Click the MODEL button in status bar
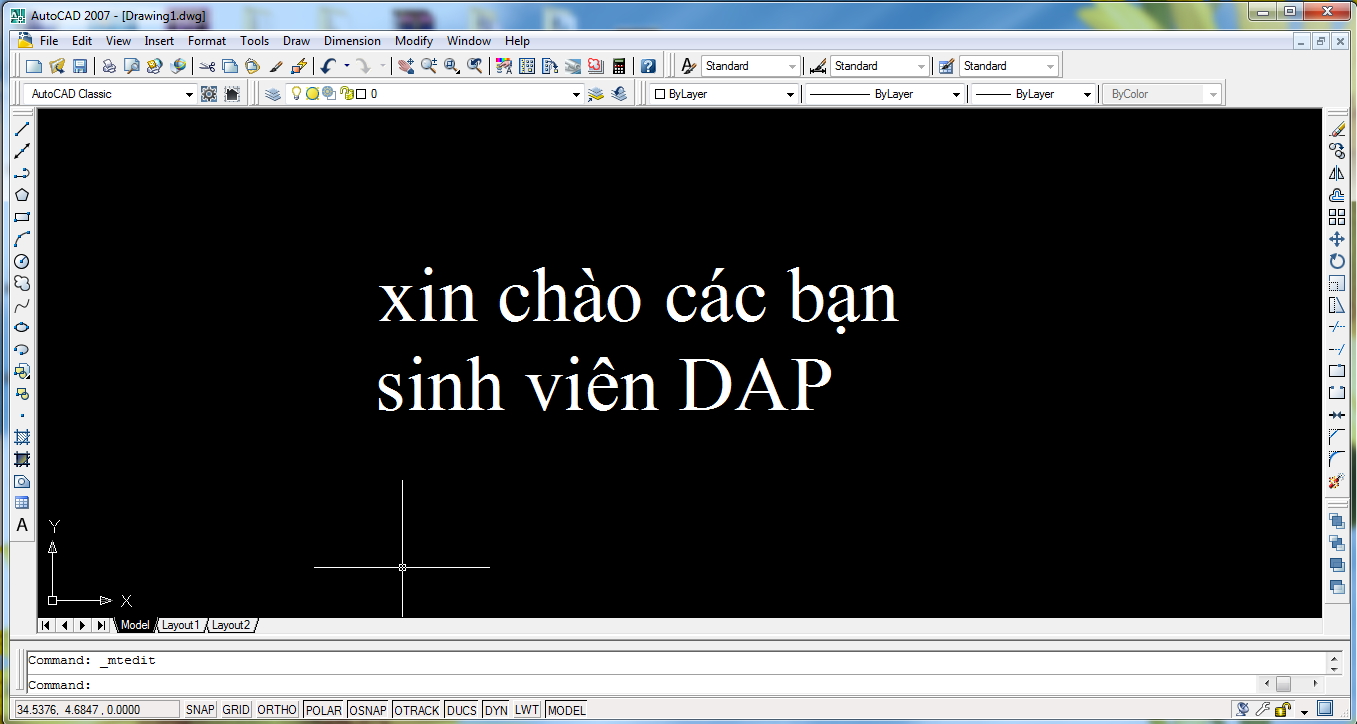Image resolution: width=1357 pixels, height=724 pixels. [567, 710]
